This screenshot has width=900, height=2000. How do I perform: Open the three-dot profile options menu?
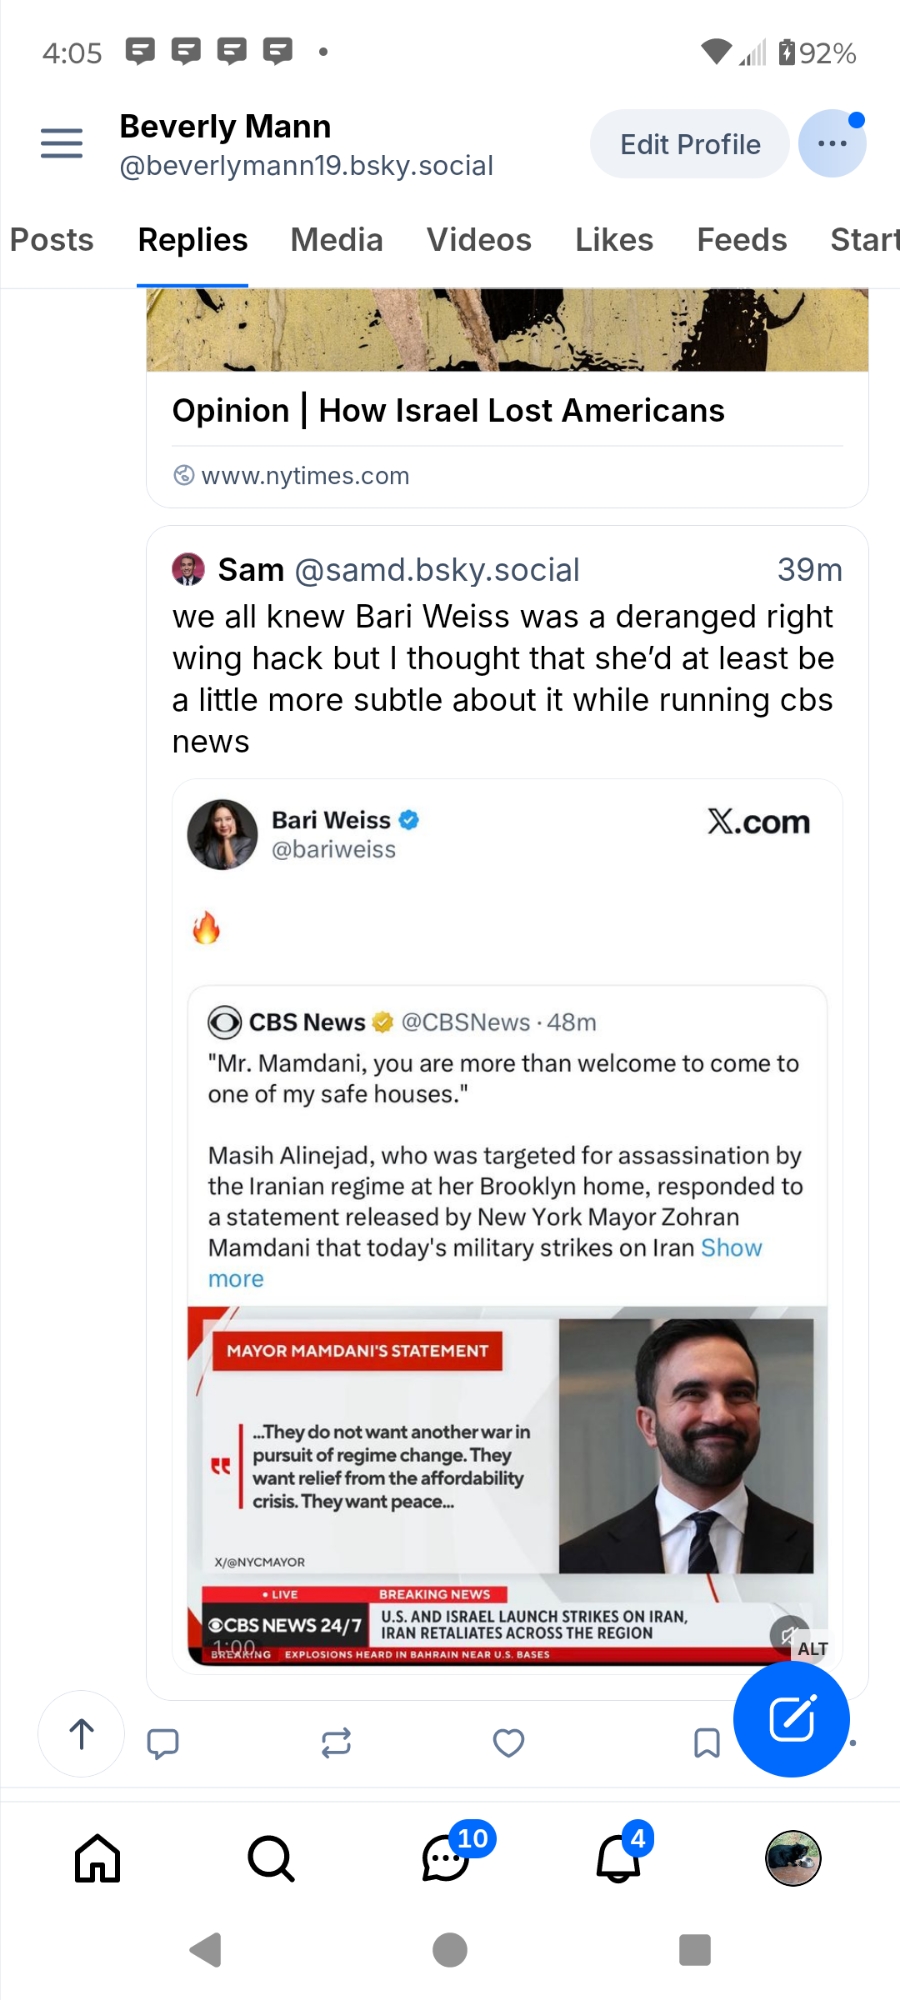[832, 144]
